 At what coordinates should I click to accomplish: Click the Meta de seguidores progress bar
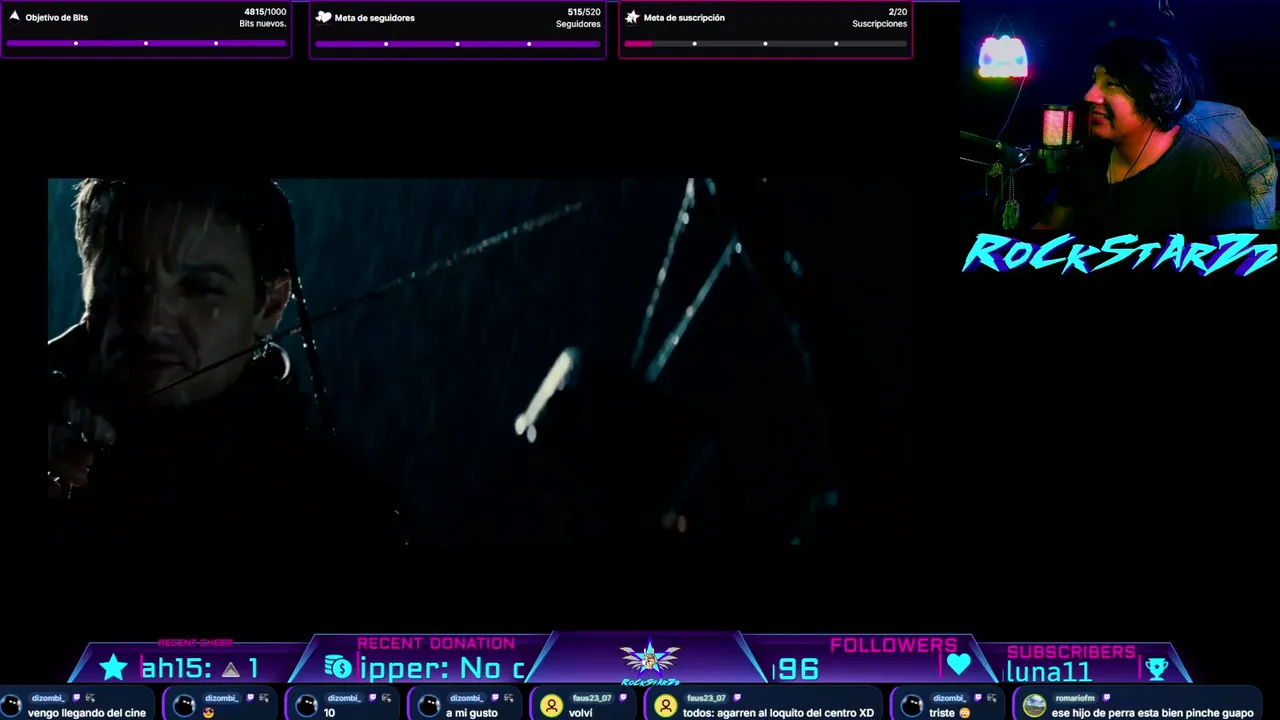[457, 43]
